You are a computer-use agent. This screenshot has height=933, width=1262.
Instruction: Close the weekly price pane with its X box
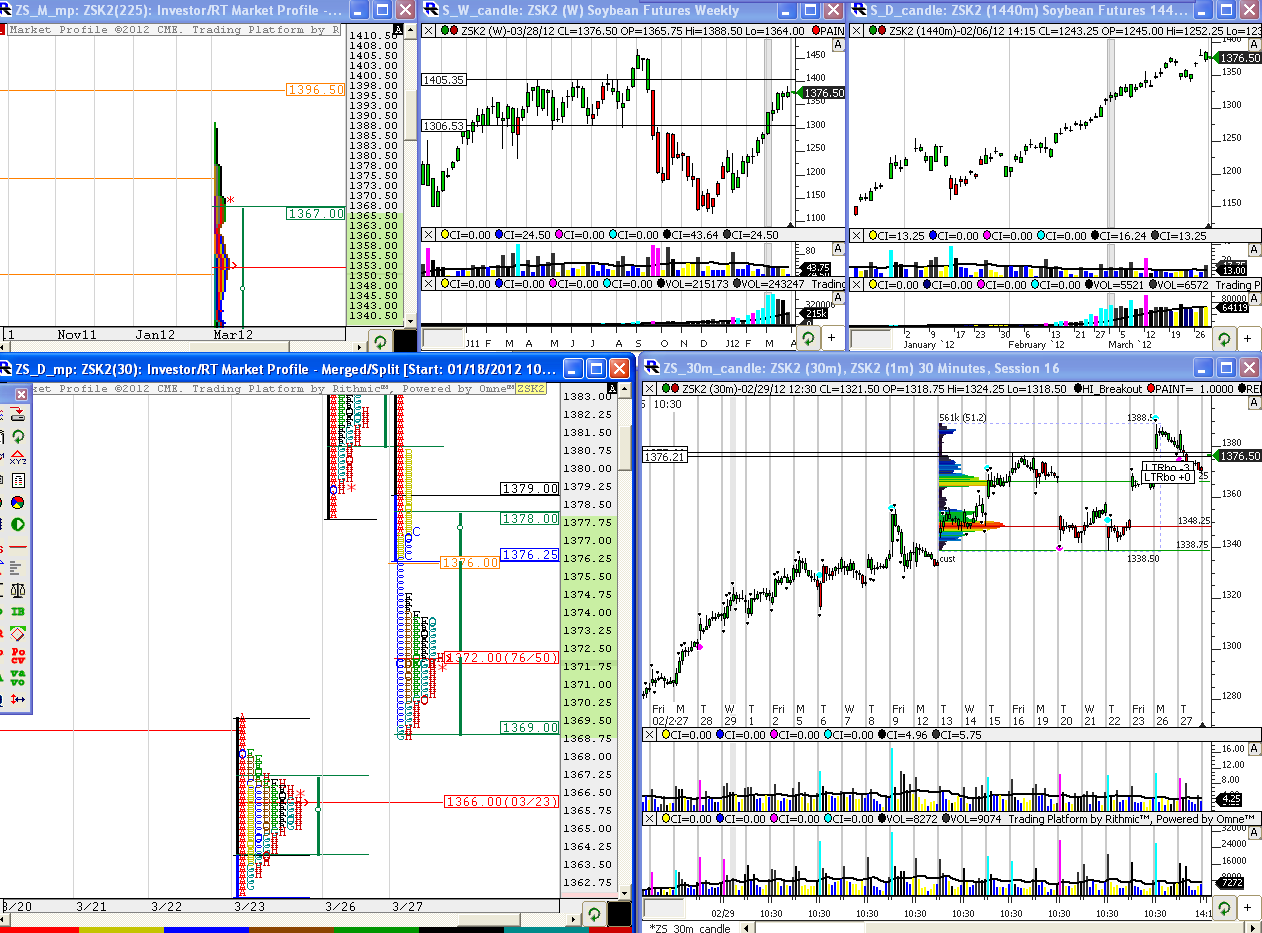(429, 30)
